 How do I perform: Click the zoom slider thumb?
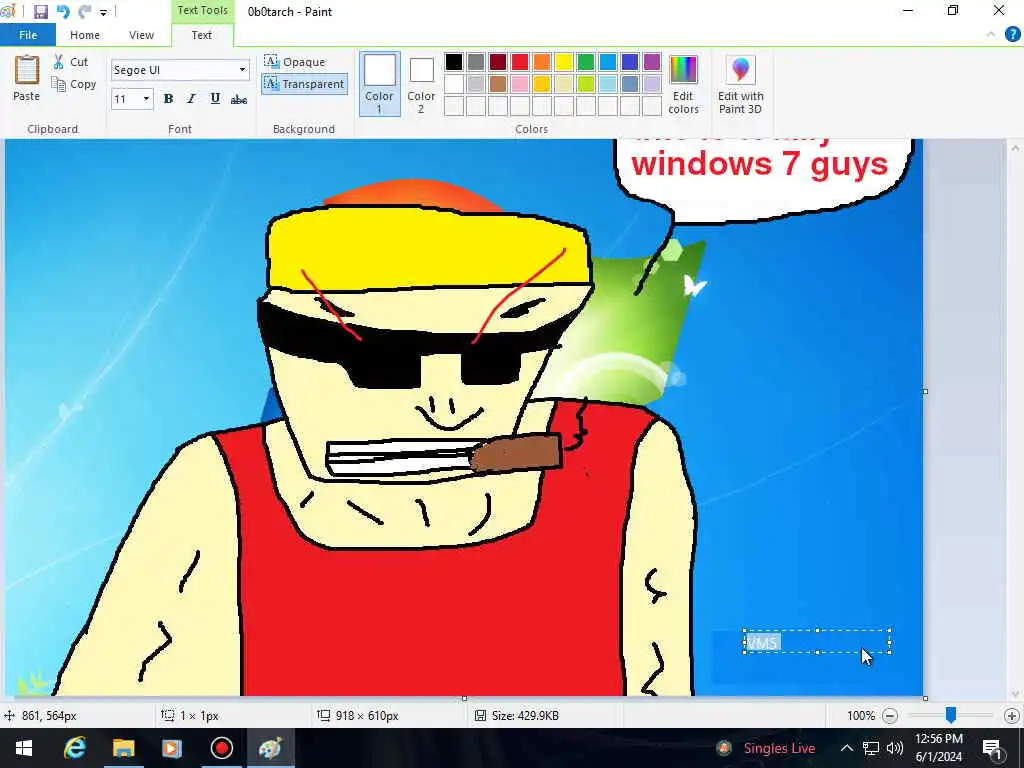tap(951, 715)
